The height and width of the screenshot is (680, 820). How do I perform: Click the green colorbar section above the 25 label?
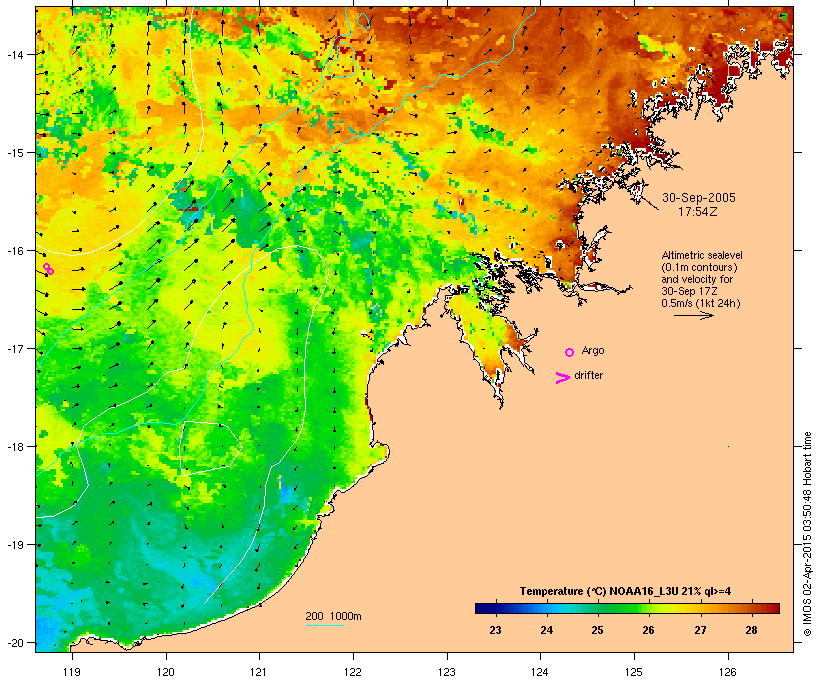point(597,608)
